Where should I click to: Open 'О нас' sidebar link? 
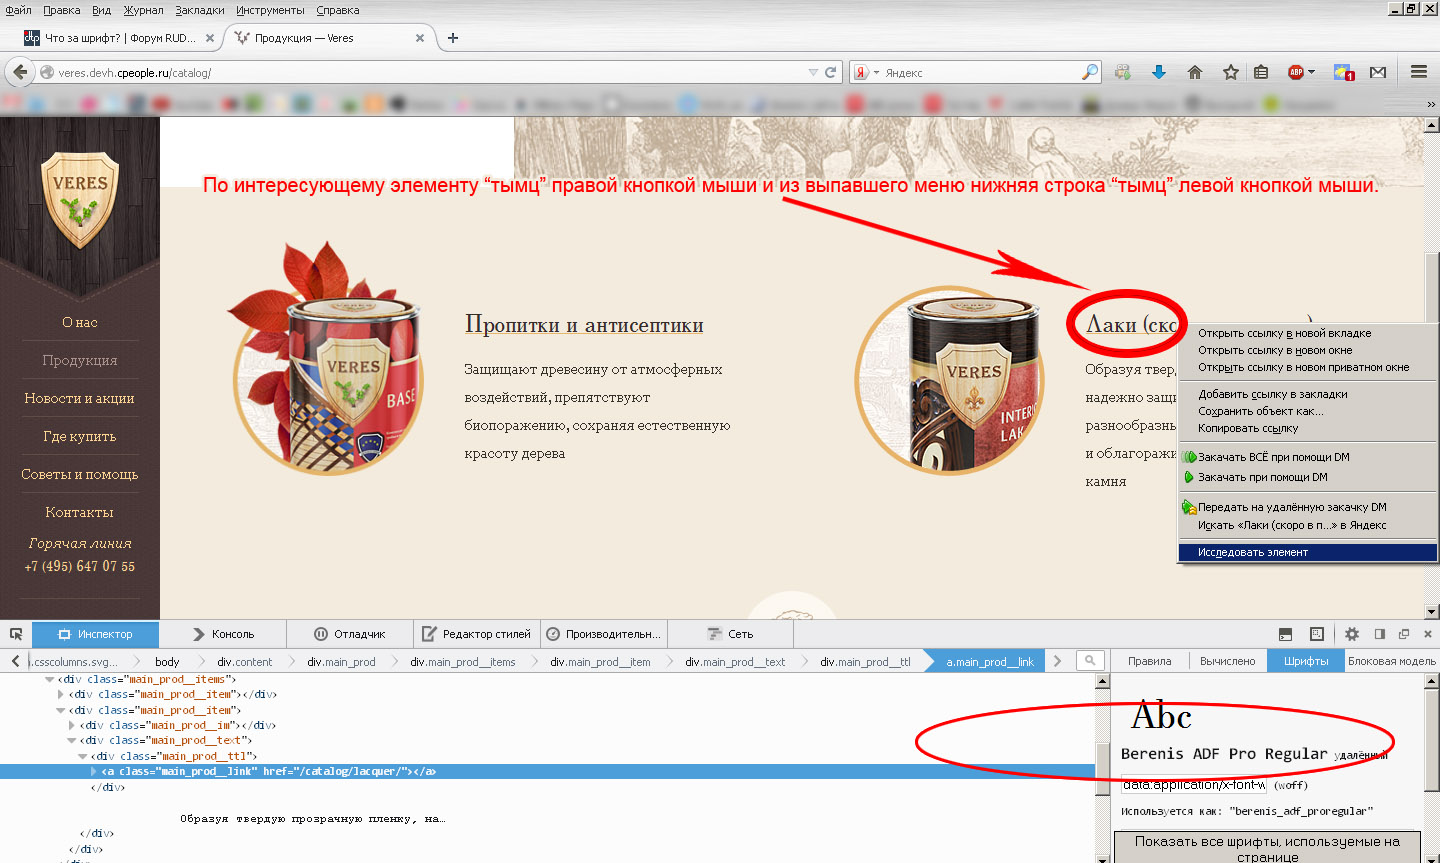80,322
